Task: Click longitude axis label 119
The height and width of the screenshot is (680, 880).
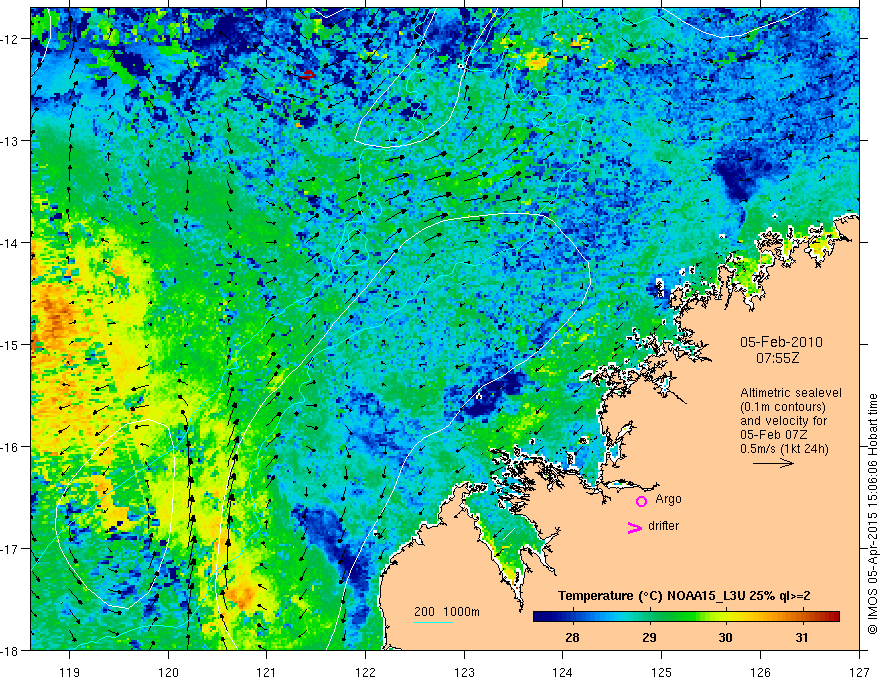Action: [x=70, y=672]
